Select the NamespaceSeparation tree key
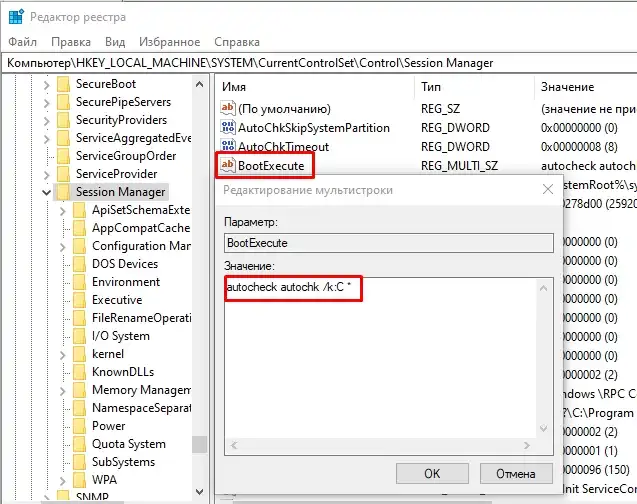 (141, 408)
